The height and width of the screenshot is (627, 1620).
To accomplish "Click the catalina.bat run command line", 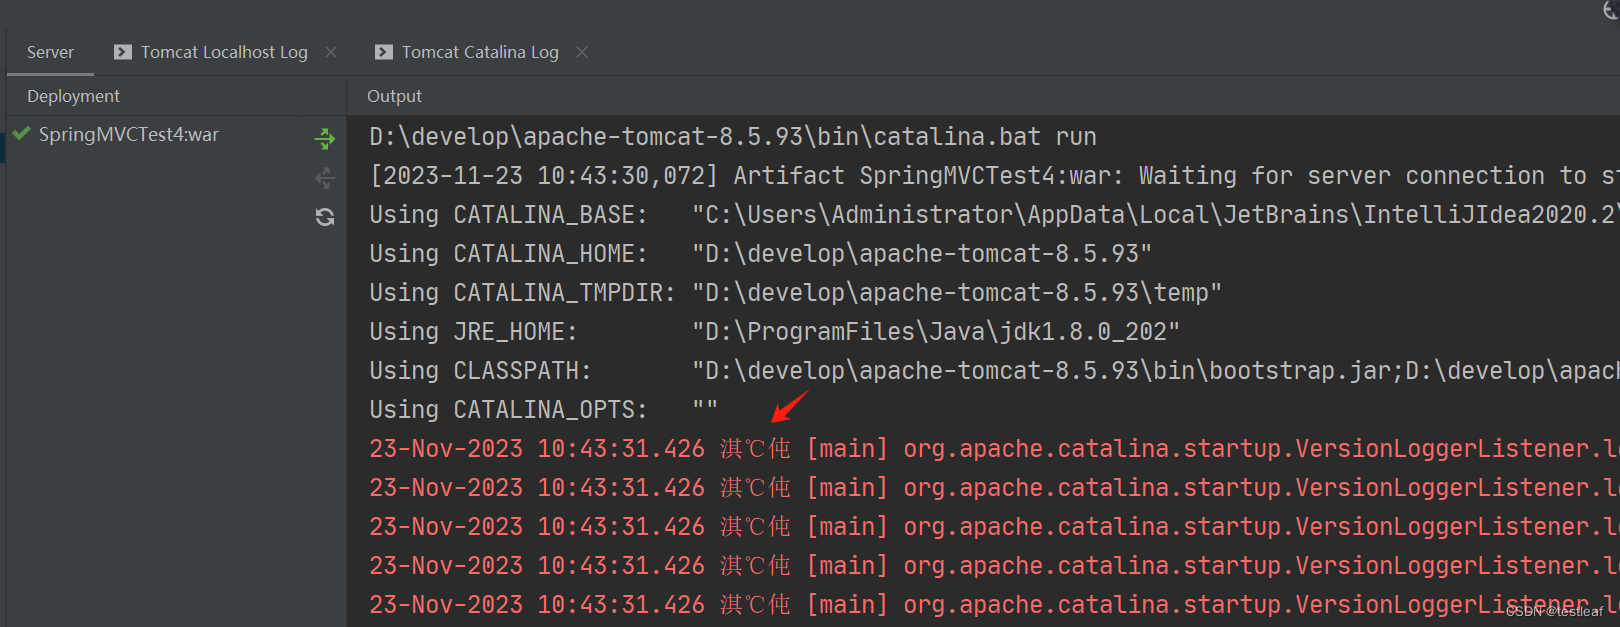I will pos(733,137).
